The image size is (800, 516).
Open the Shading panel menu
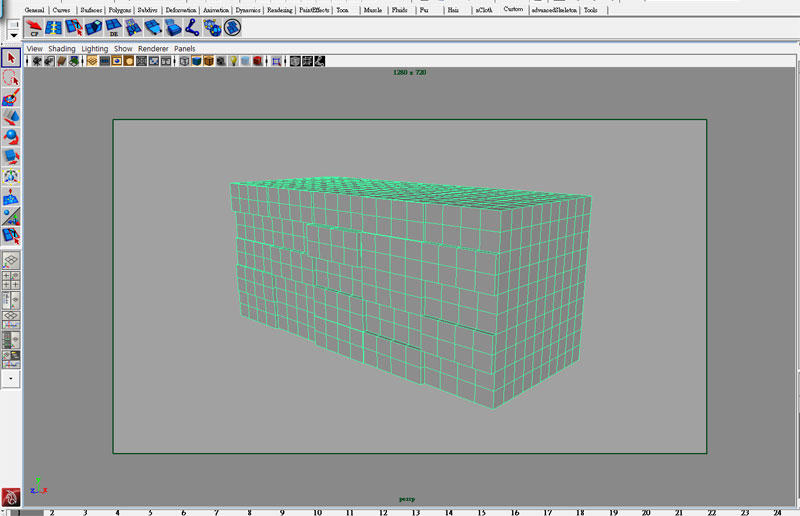62,48
